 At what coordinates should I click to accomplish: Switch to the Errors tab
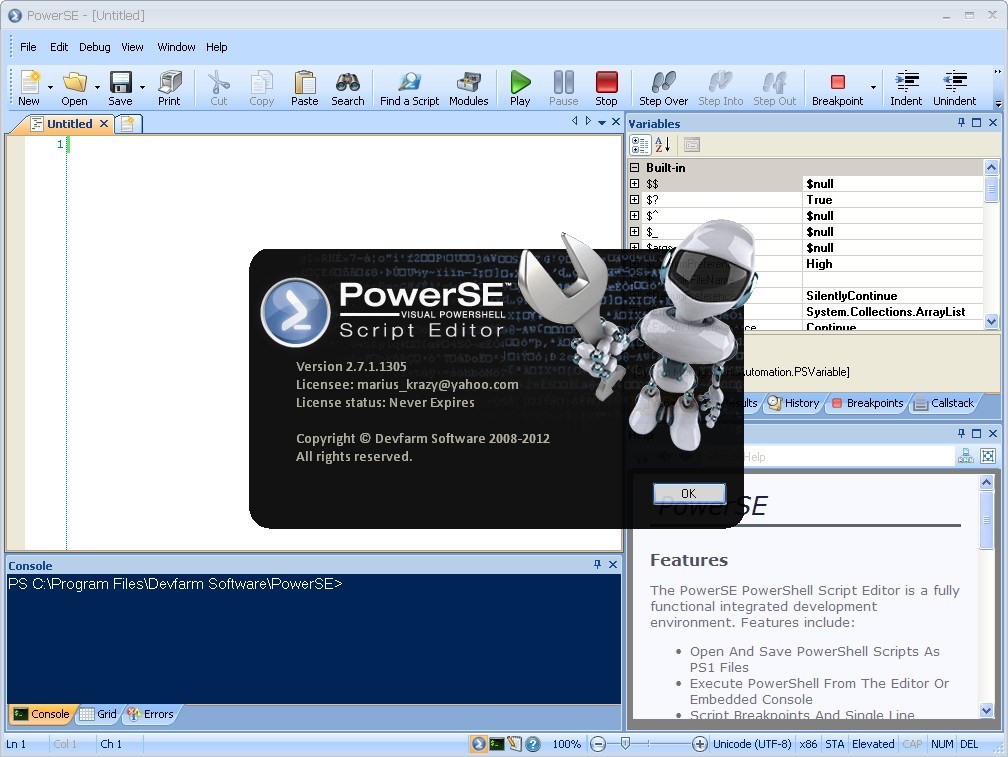click(x=150, y=714)
